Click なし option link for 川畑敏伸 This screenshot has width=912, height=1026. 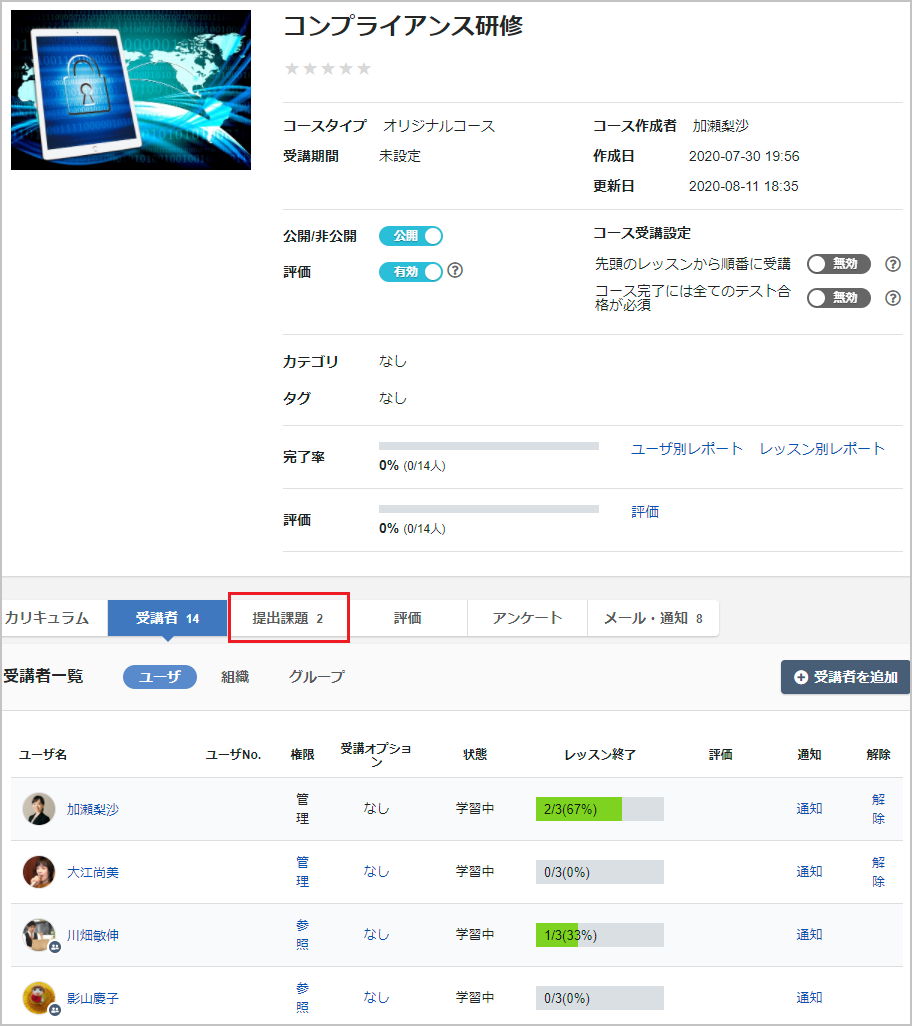(376, 934)
